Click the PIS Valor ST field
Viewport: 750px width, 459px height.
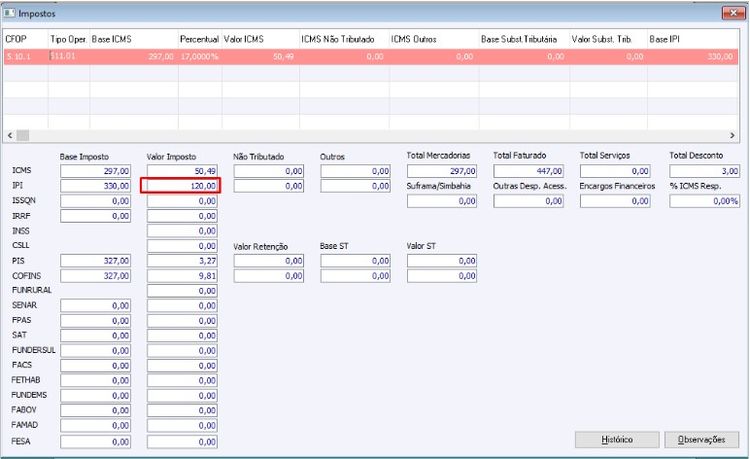[442, 261]
